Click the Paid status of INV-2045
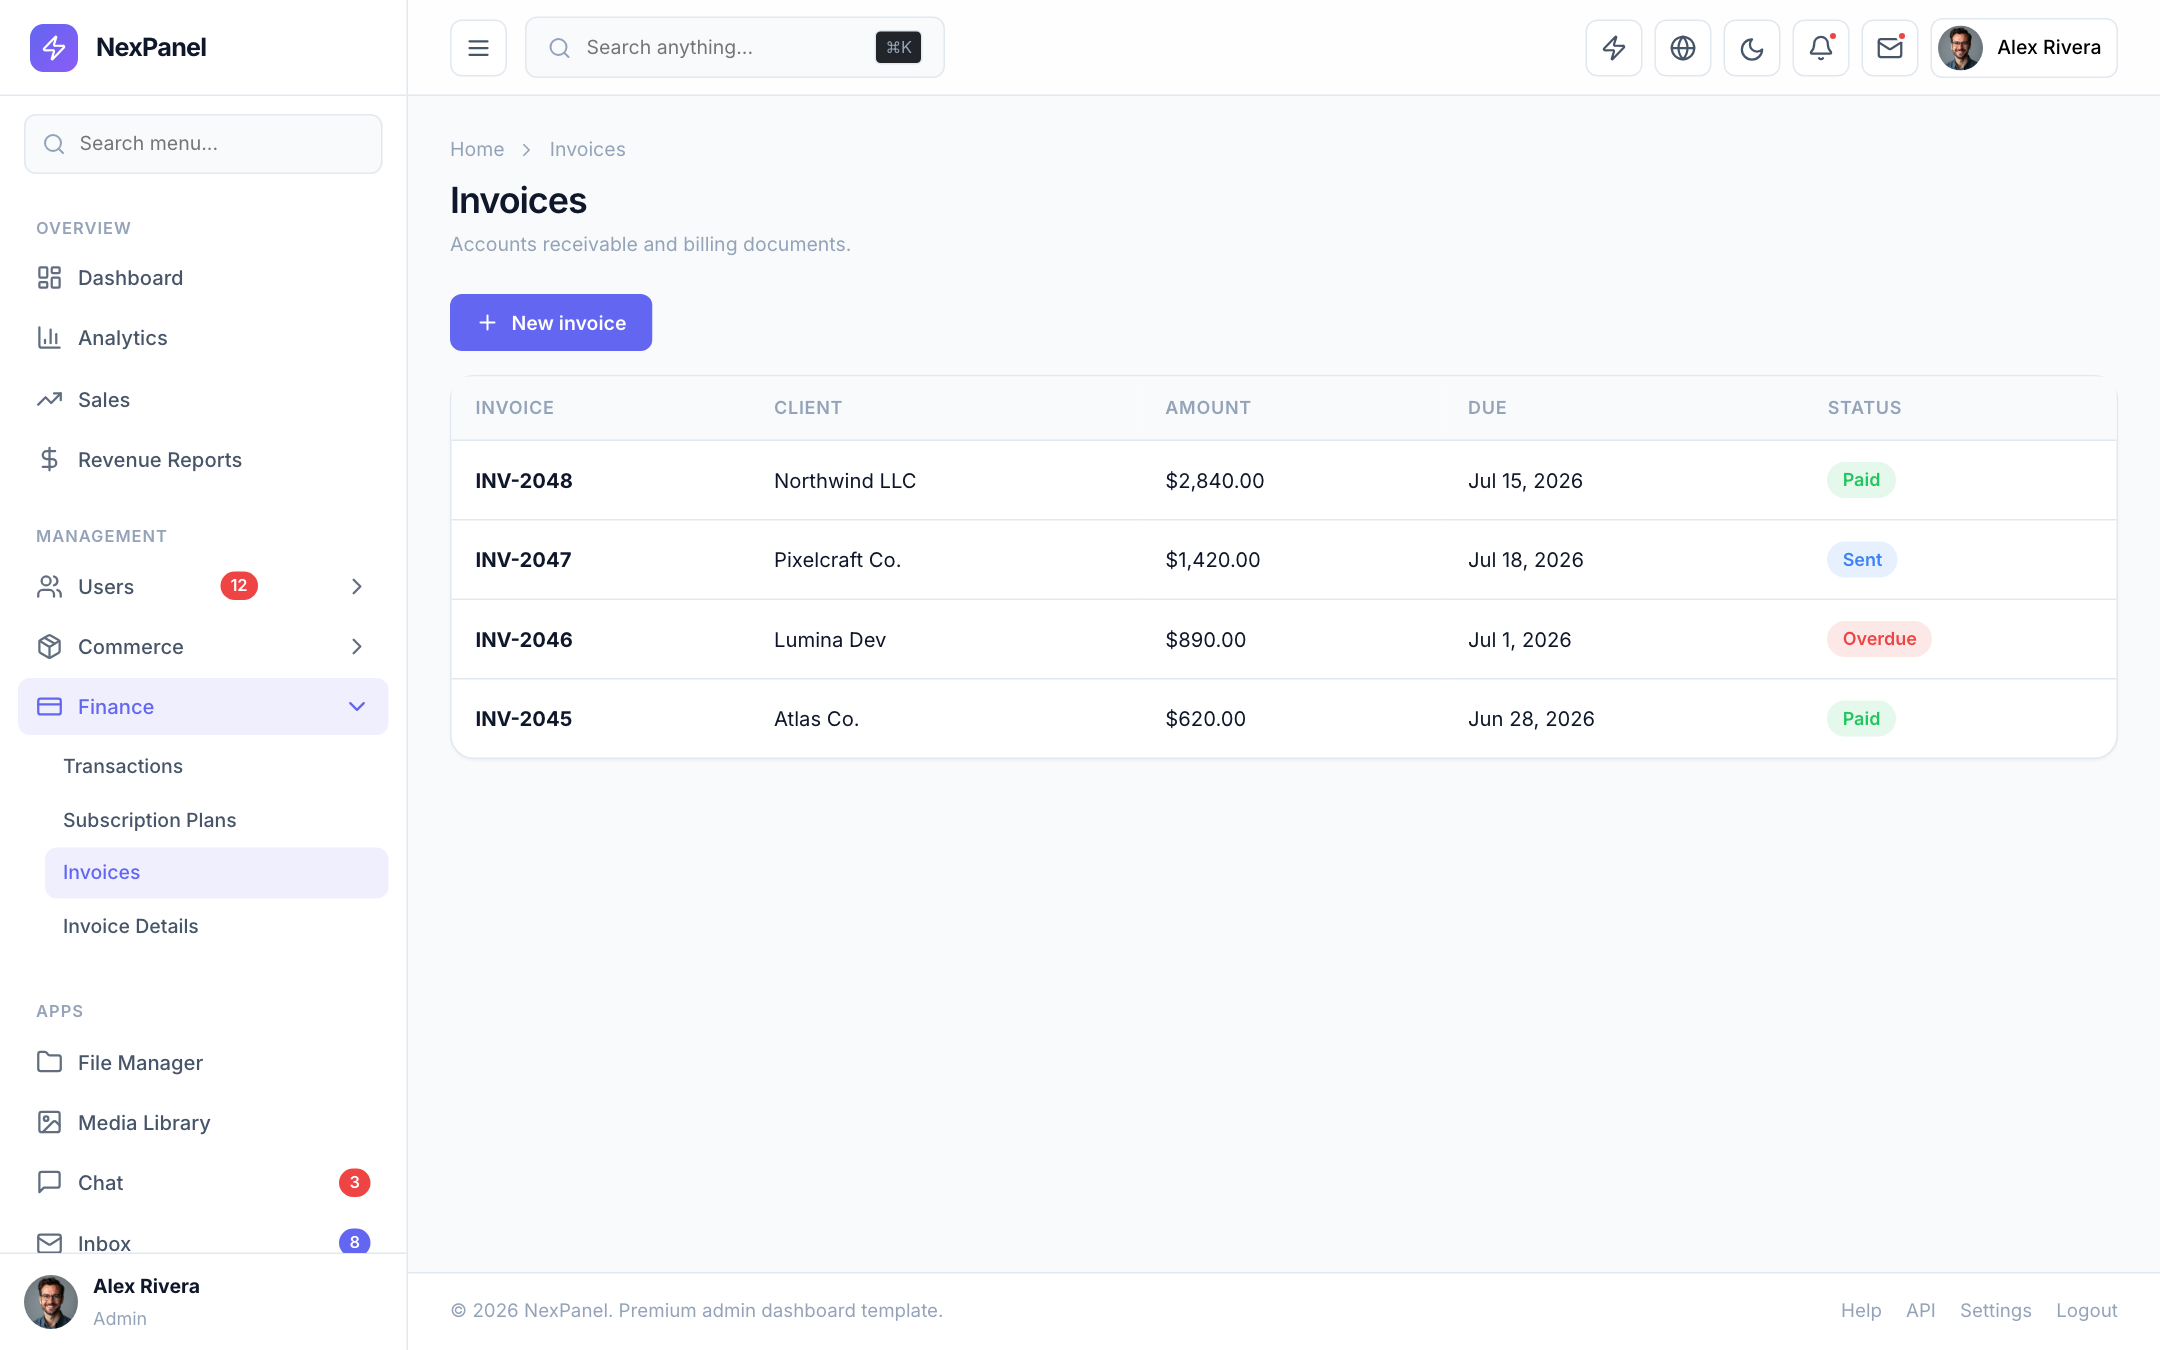This screenshot has height=1350, width=2160. click(x=1861, y=719)
